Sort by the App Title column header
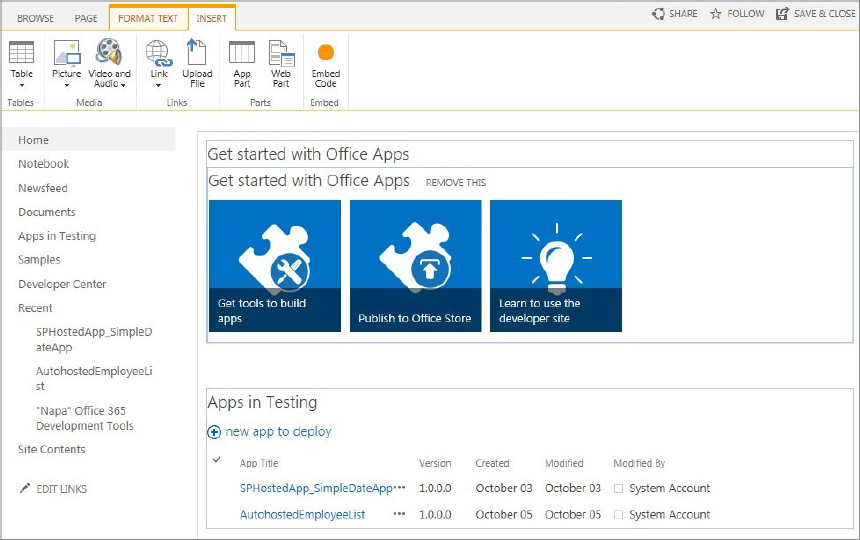The height and width of the screenshot is (540, 860). tap(259, 463)
